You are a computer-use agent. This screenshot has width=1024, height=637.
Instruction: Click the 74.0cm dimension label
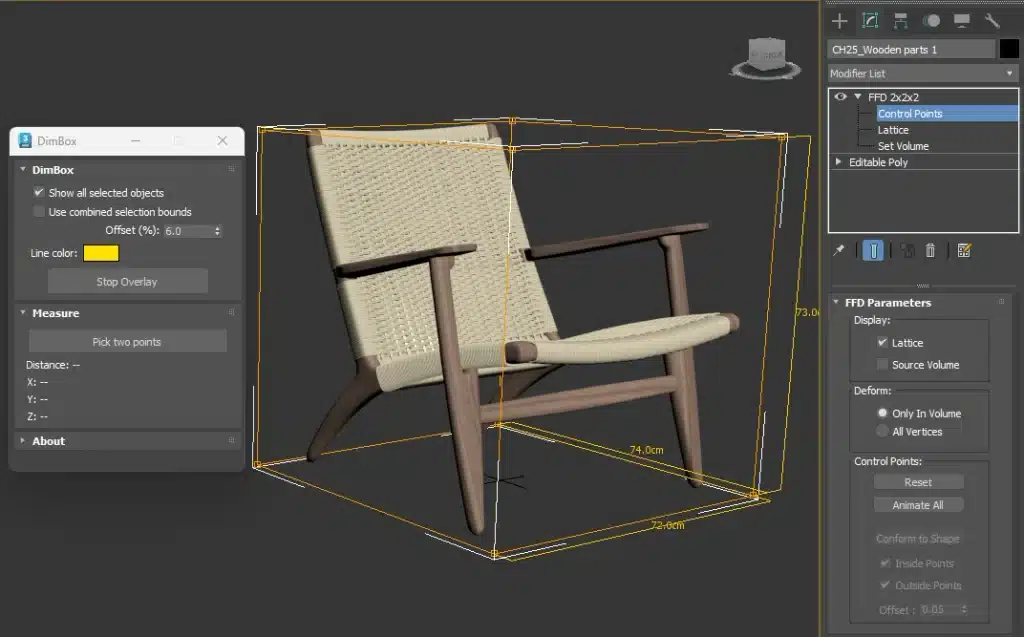click(x=647, y=450)
